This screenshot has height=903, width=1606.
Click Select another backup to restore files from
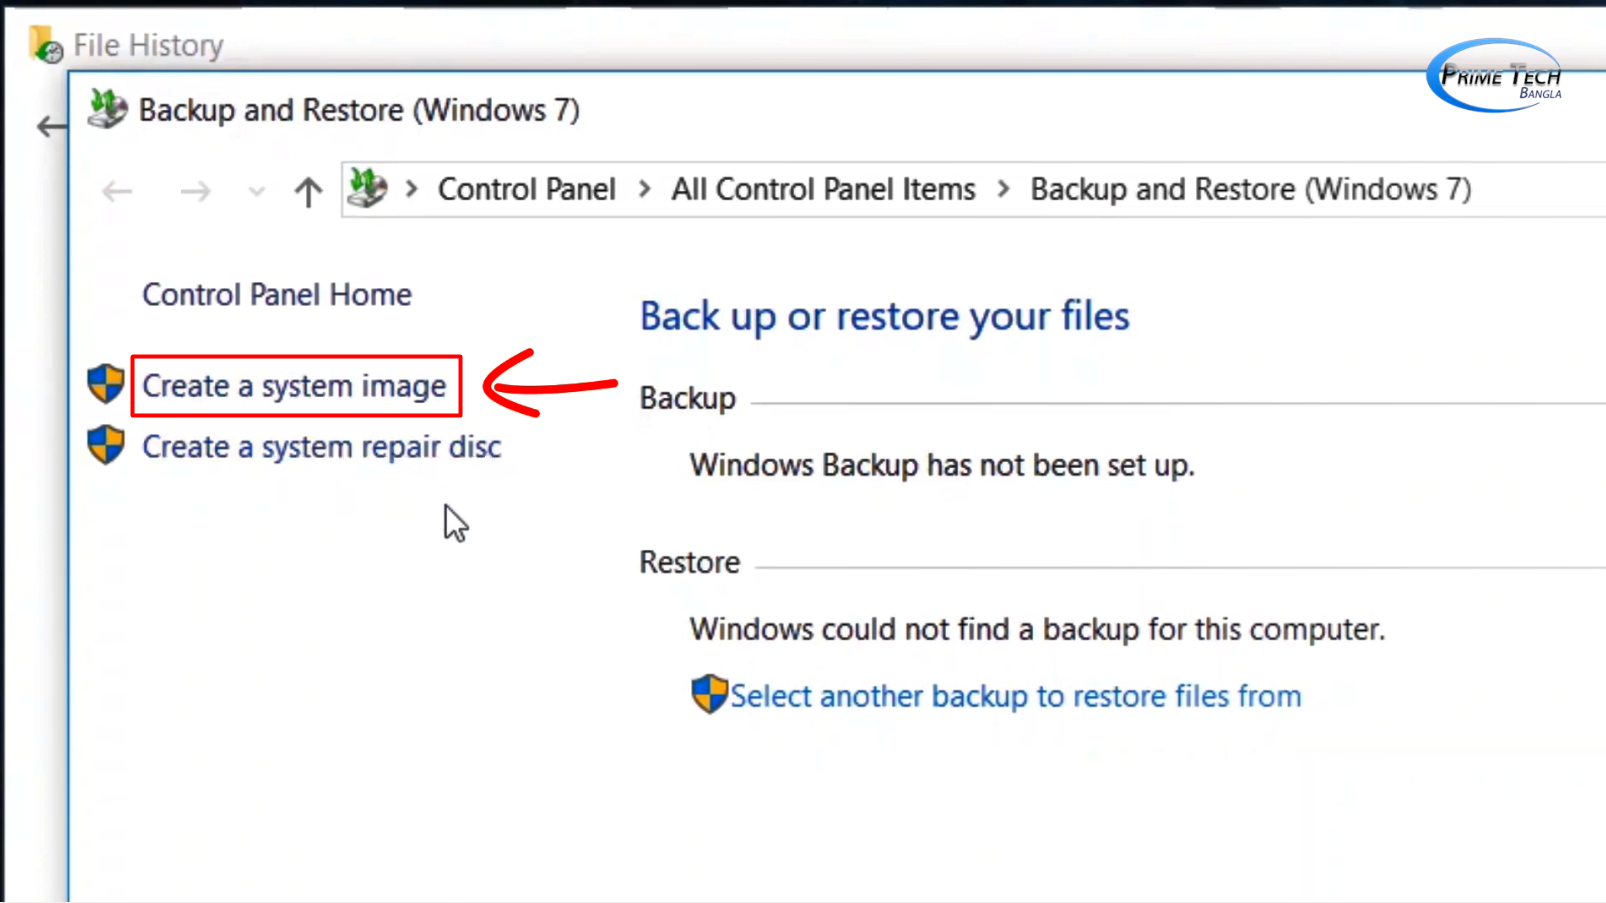[1015, 696]
